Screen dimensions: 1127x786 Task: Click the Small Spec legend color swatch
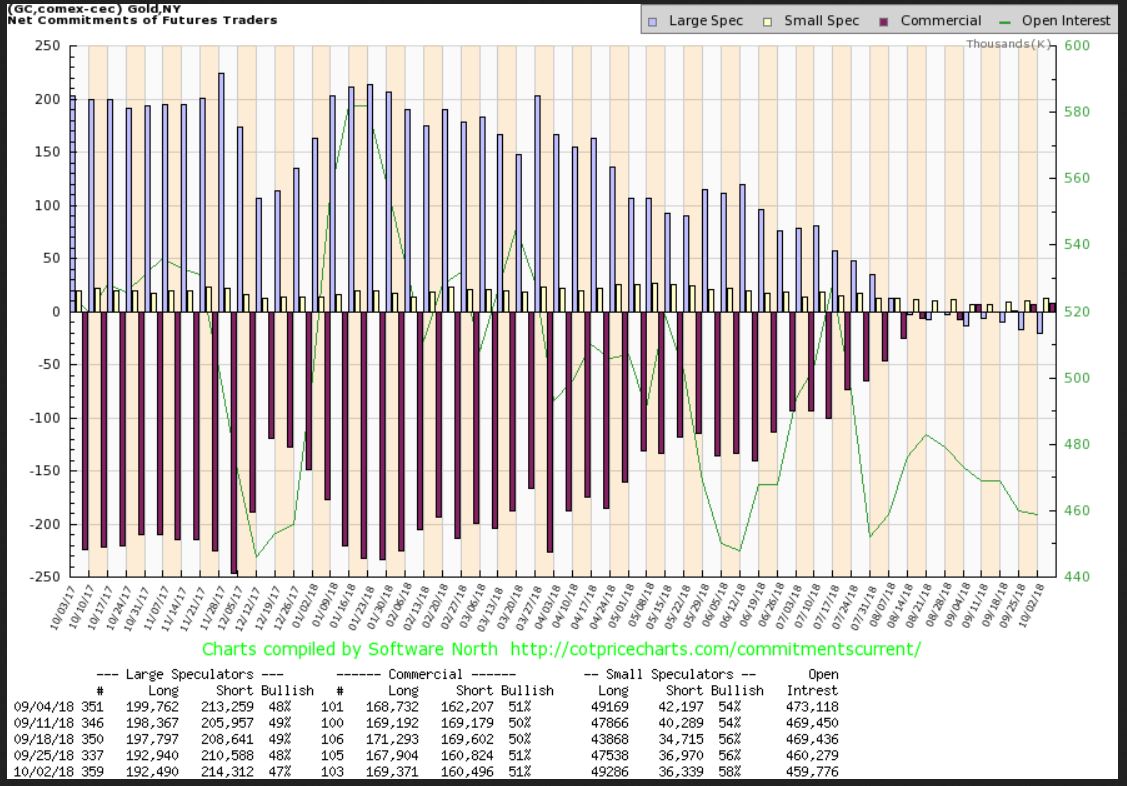pos(768,21)
